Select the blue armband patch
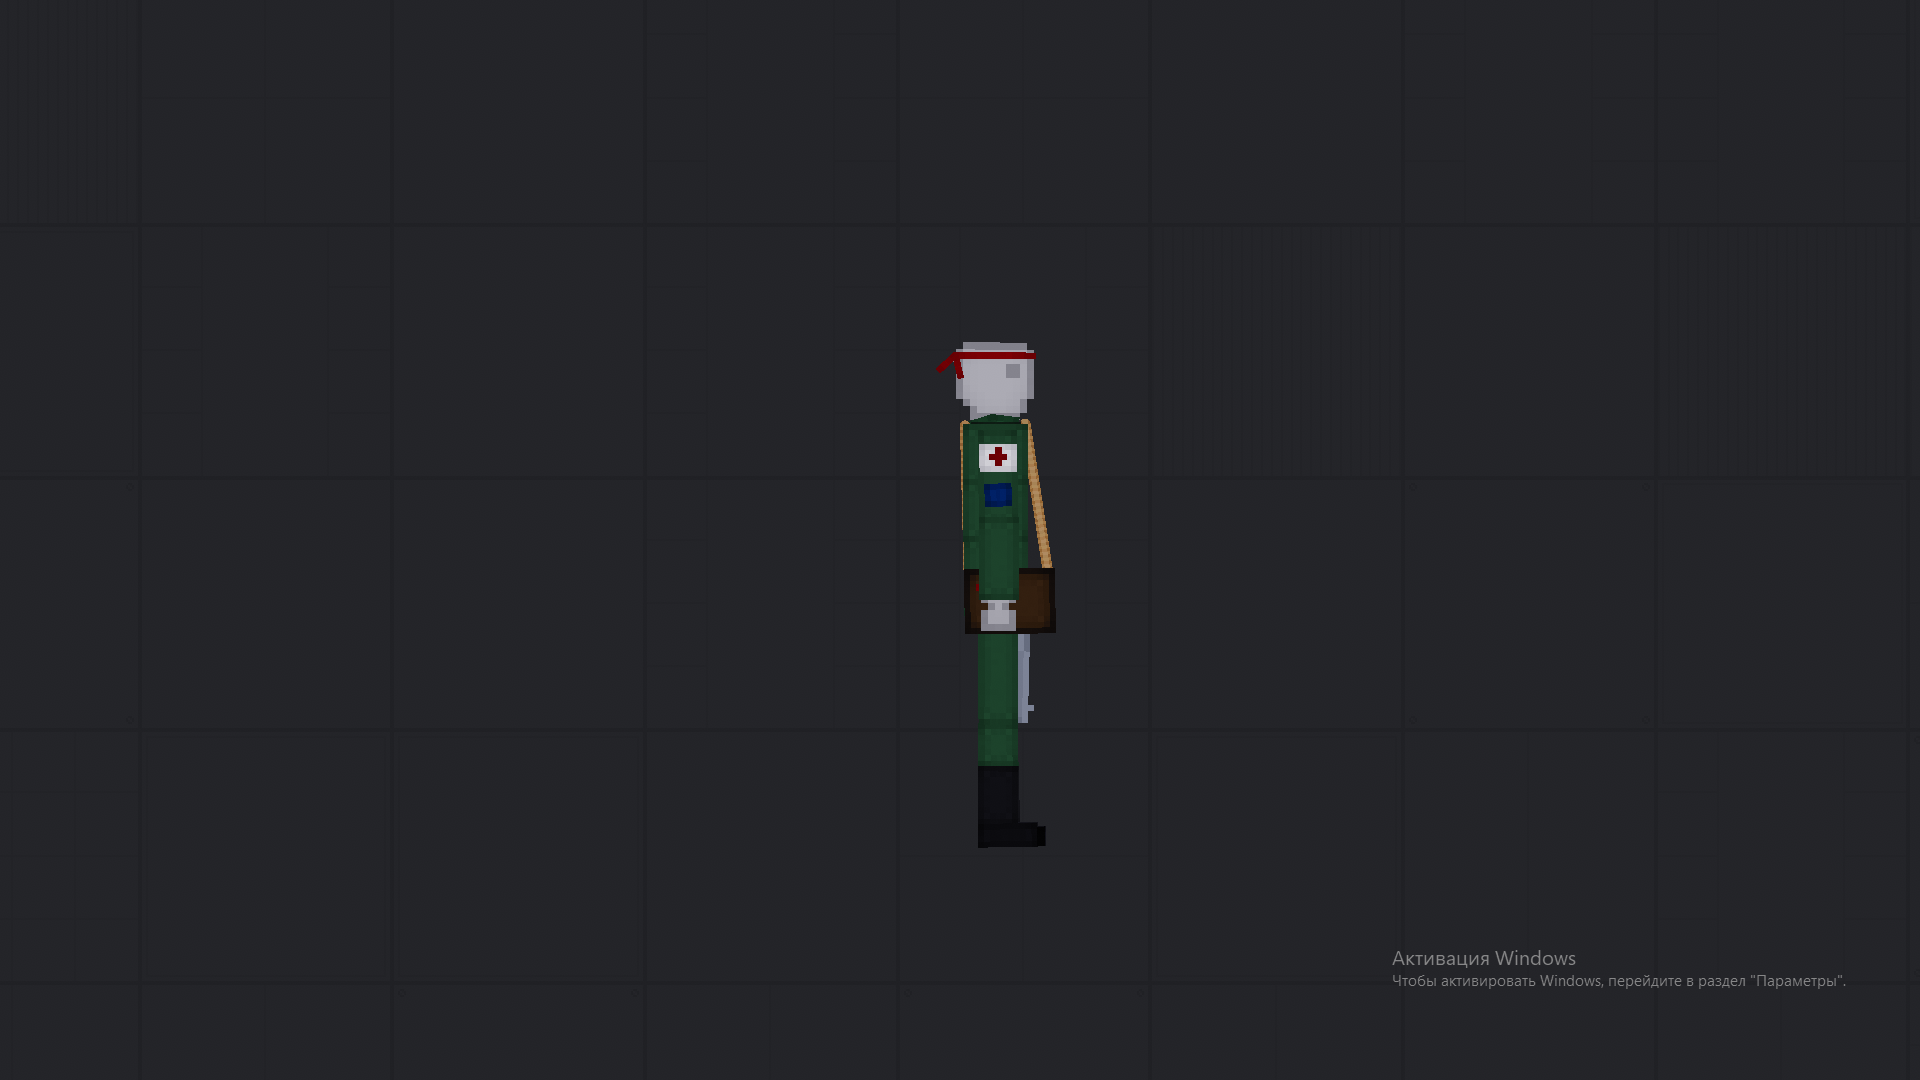This screenshot has width=1920, height=1080. (997, 495)
